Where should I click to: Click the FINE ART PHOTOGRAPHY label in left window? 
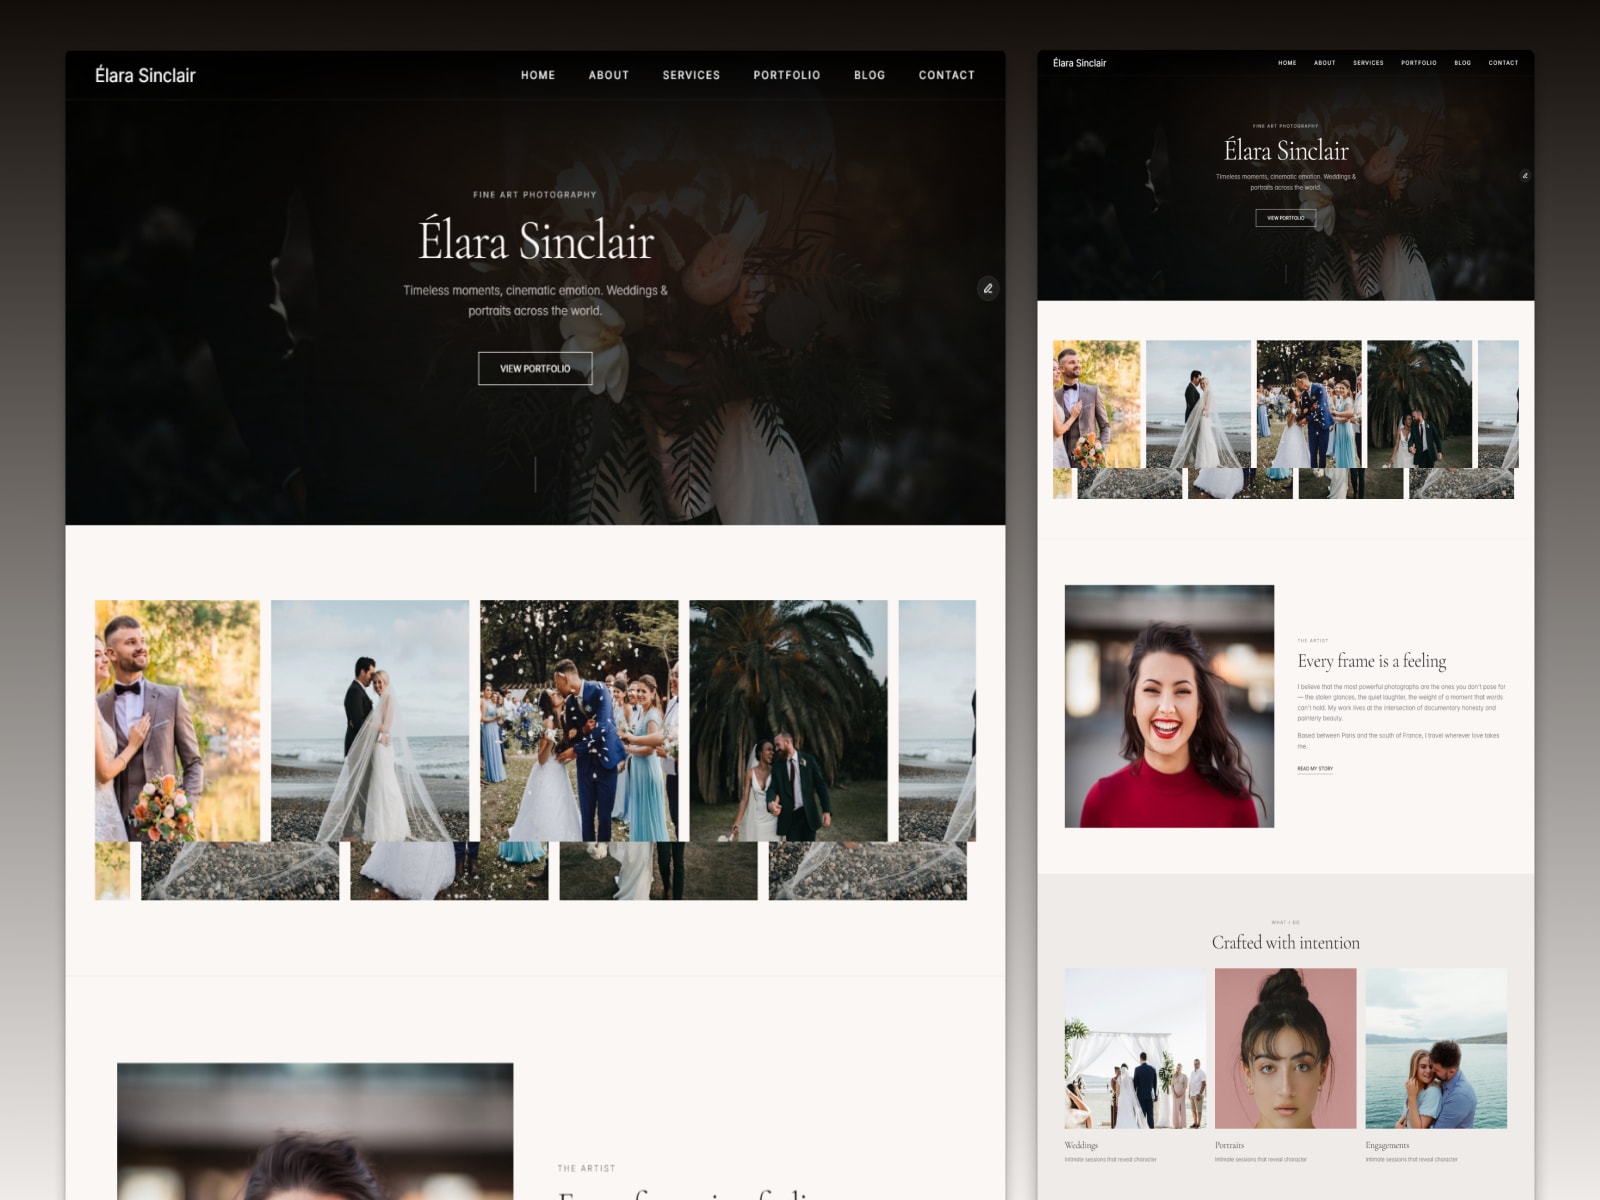tap(535, 195)
